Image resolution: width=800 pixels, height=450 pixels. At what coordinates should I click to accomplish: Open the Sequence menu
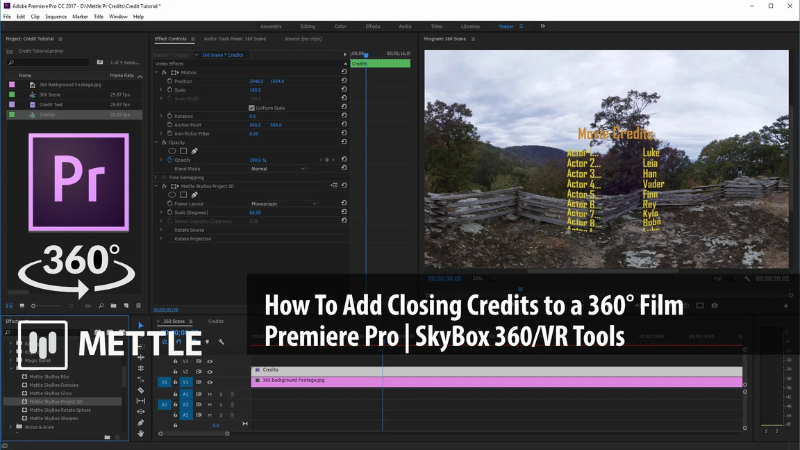click(x=56, y=16)
